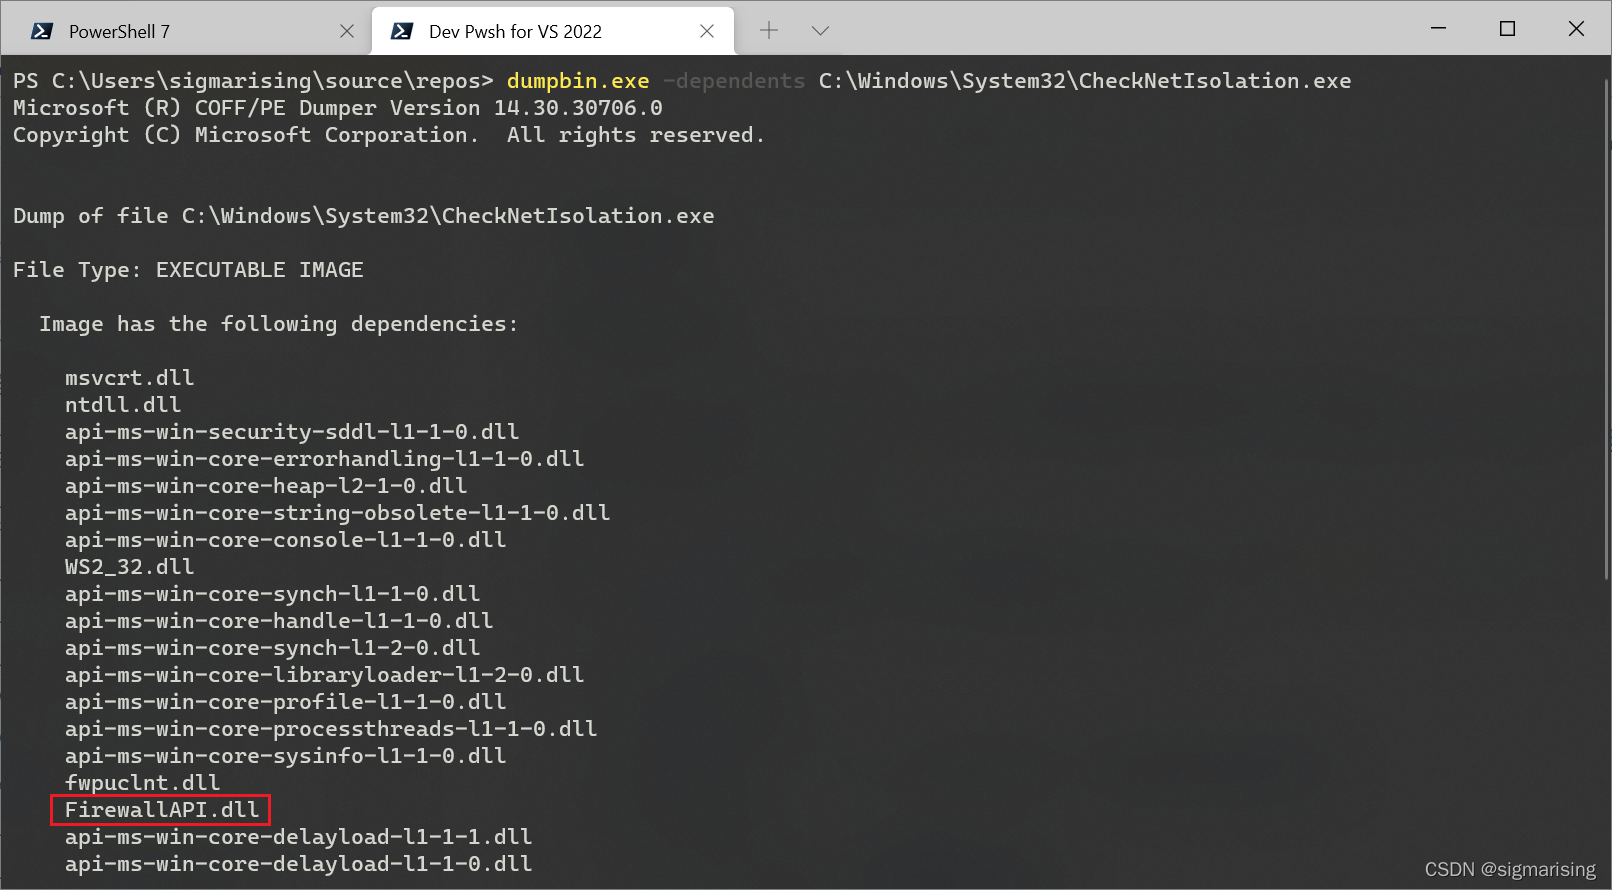Expand the new tab profile dropdown chevron

[820, 30]
